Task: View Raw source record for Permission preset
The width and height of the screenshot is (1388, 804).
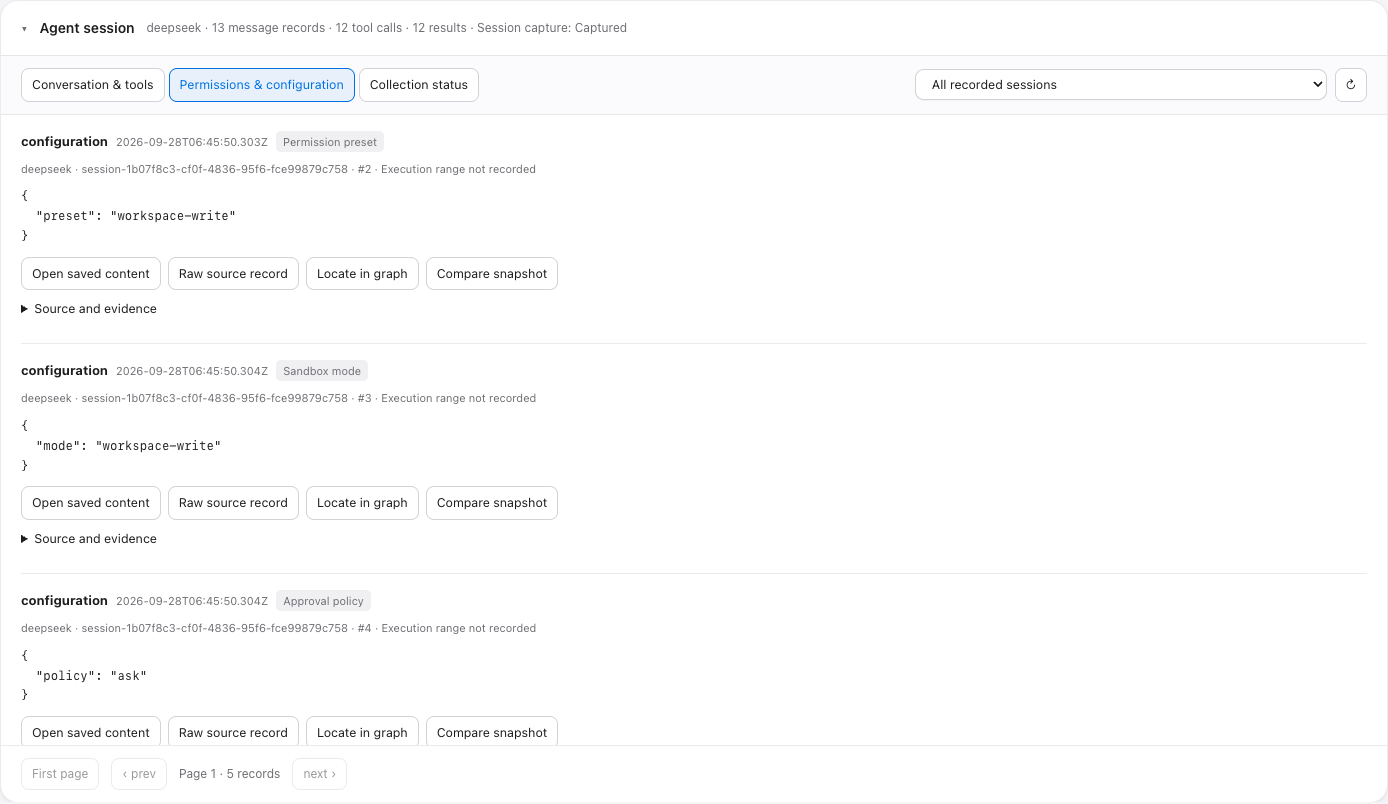Action: pyautogui.click(x=233, y=274)
